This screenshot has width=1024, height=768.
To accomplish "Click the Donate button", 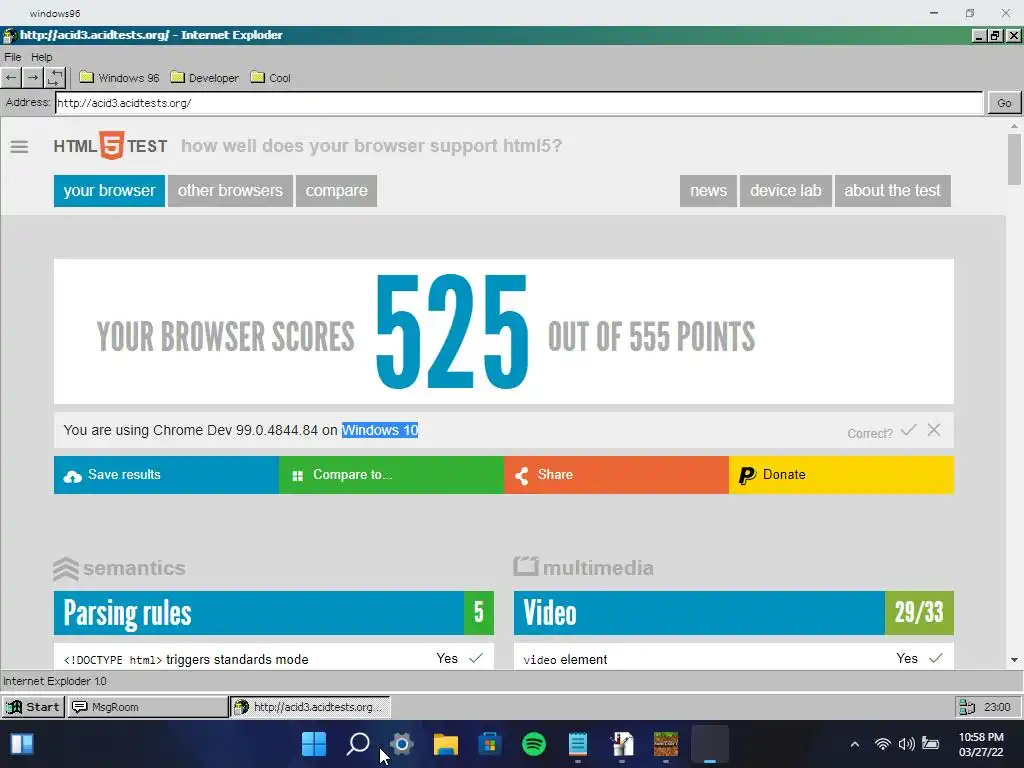I will [x=841, y=475].
